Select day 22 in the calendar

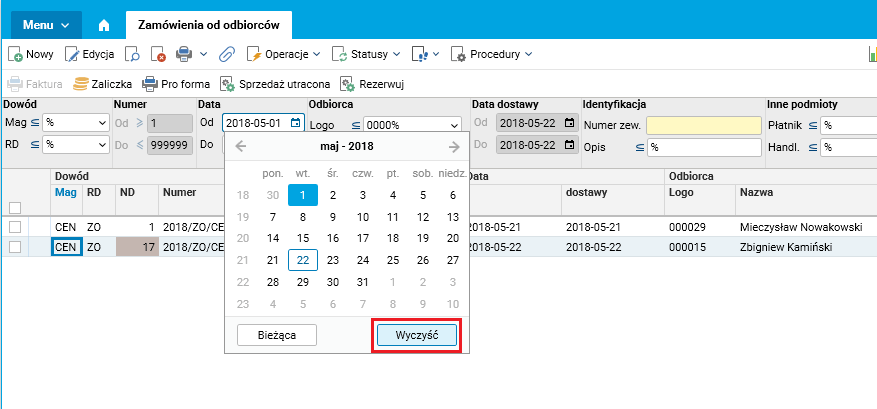tap(303, 260)
